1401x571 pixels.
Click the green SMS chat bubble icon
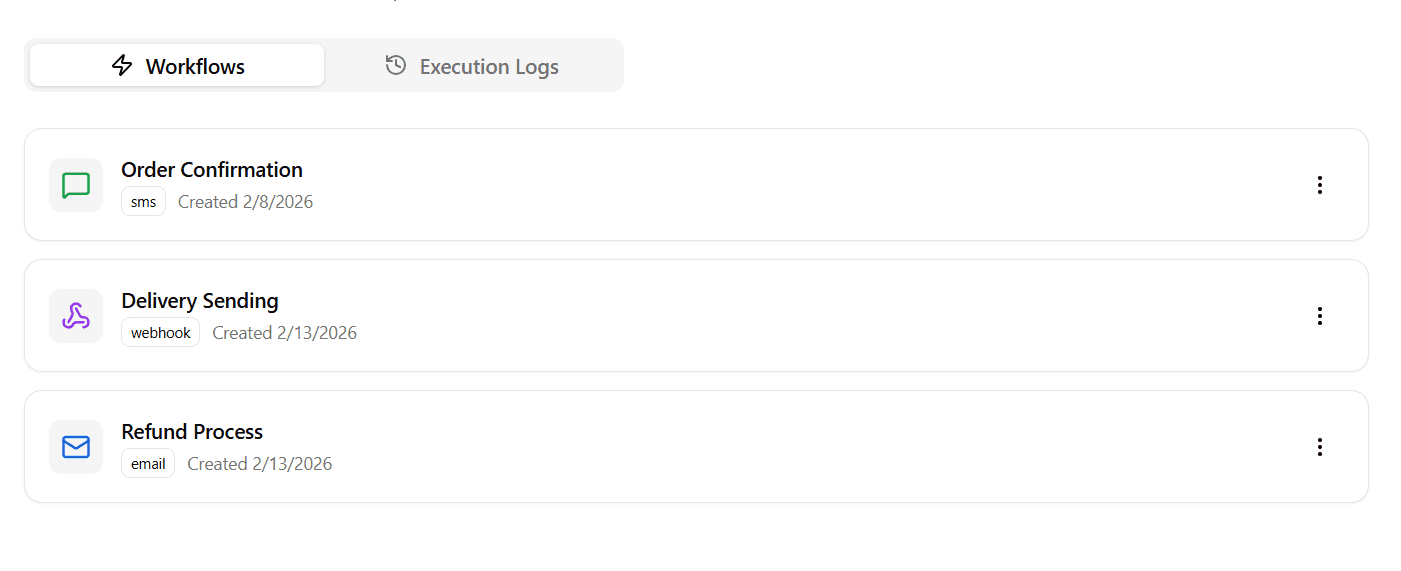tap(76, 185)
